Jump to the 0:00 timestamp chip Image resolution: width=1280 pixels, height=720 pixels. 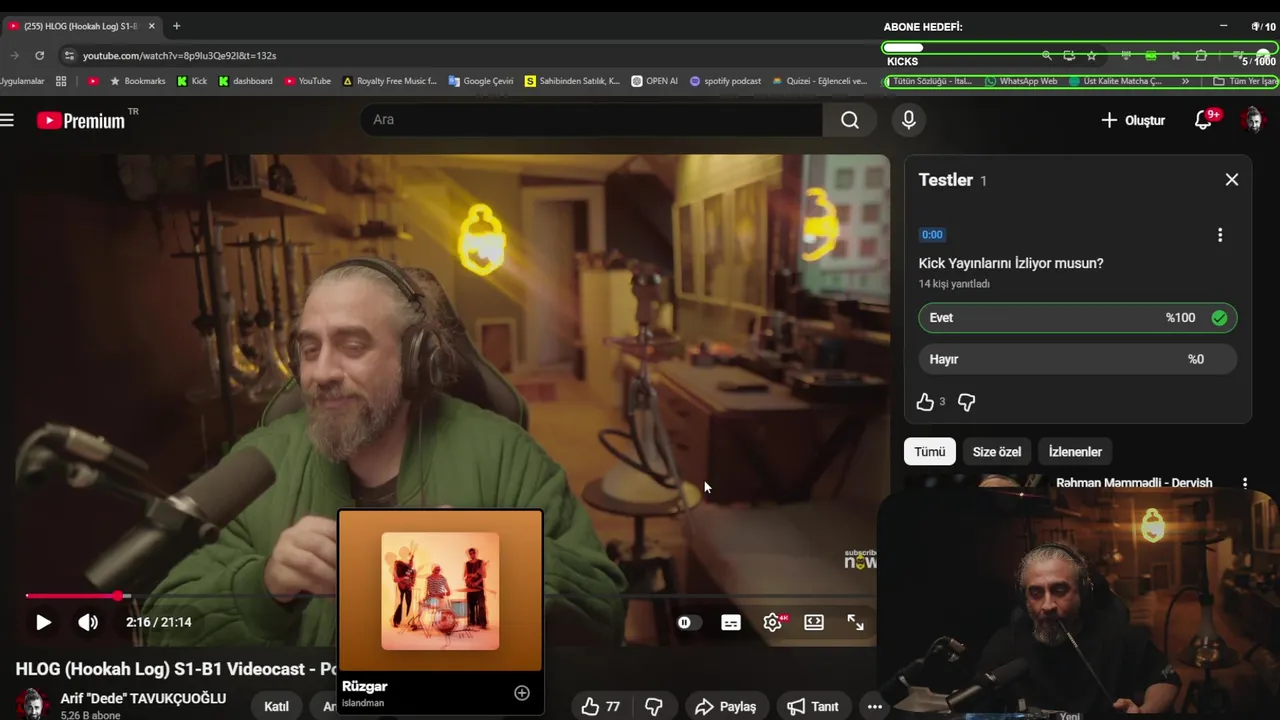click(932, 234)
